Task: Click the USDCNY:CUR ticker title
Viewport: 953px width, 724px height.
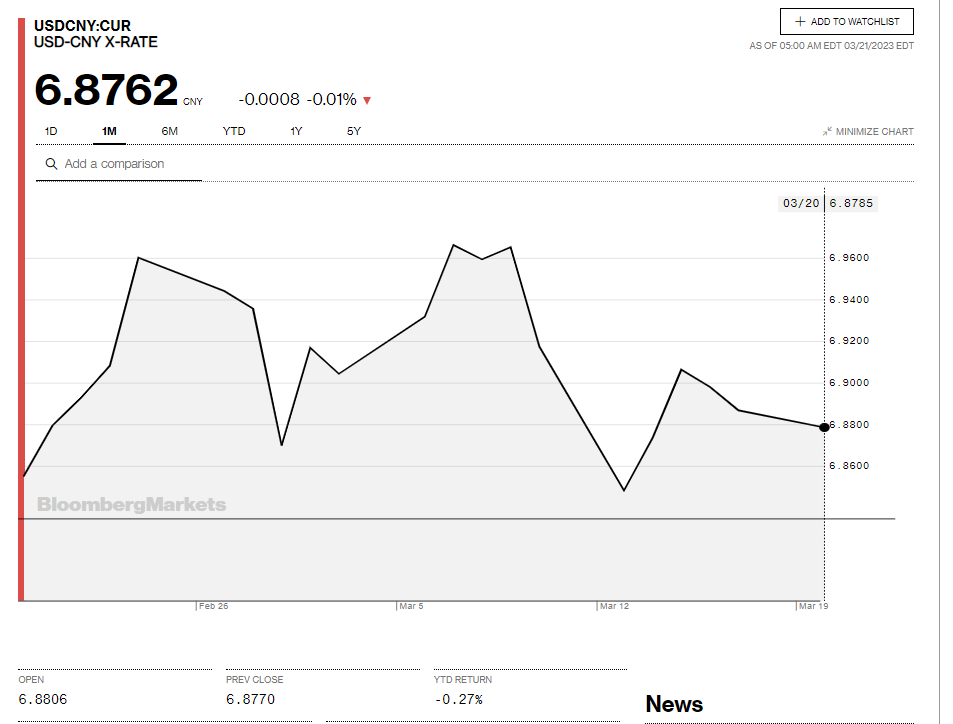Action: (x=82, y=25)
